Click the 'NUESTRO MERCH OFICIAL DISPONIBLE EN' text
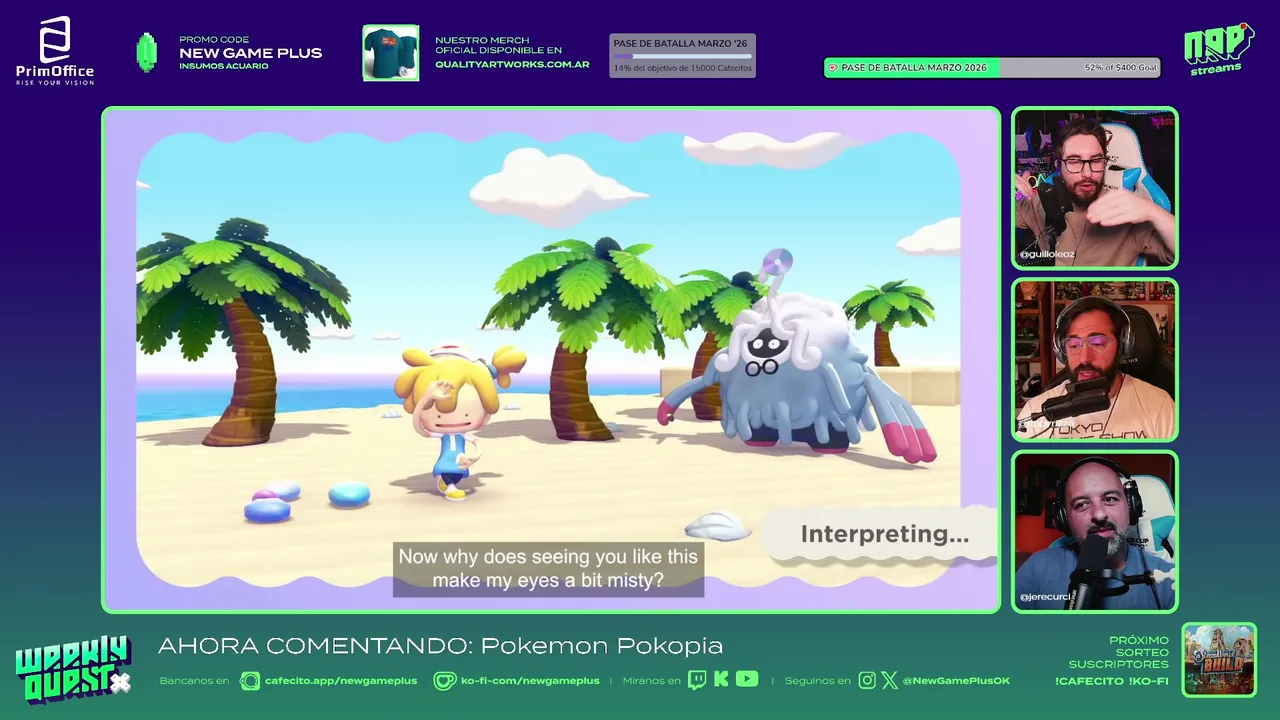The width and height of the screenshot is (1280, 720). [x=498, y=45]
